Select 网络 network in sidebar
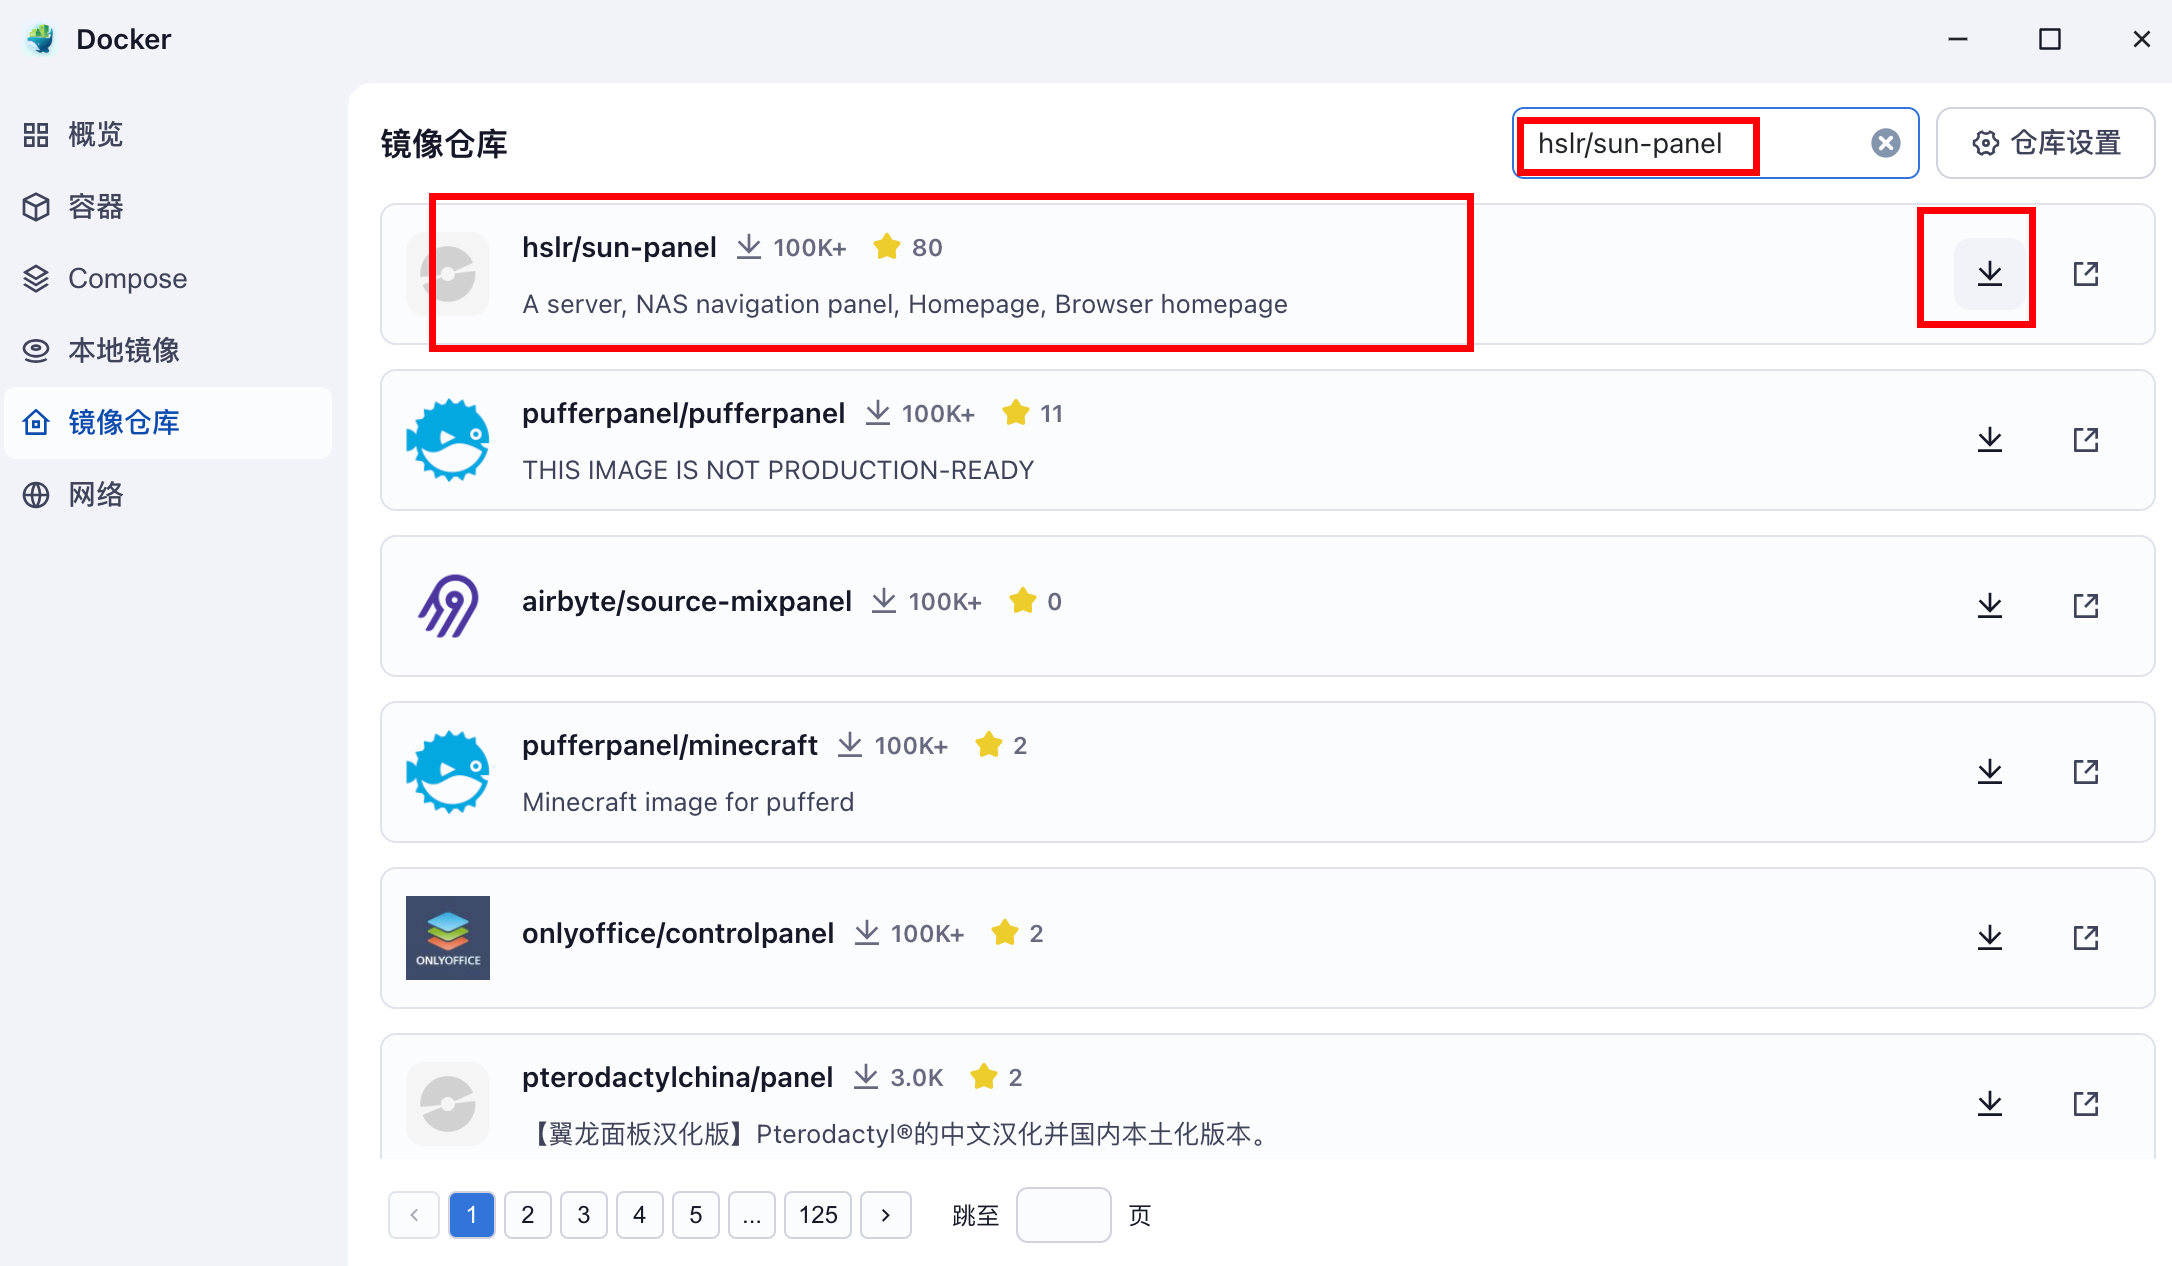 (95, 494)
